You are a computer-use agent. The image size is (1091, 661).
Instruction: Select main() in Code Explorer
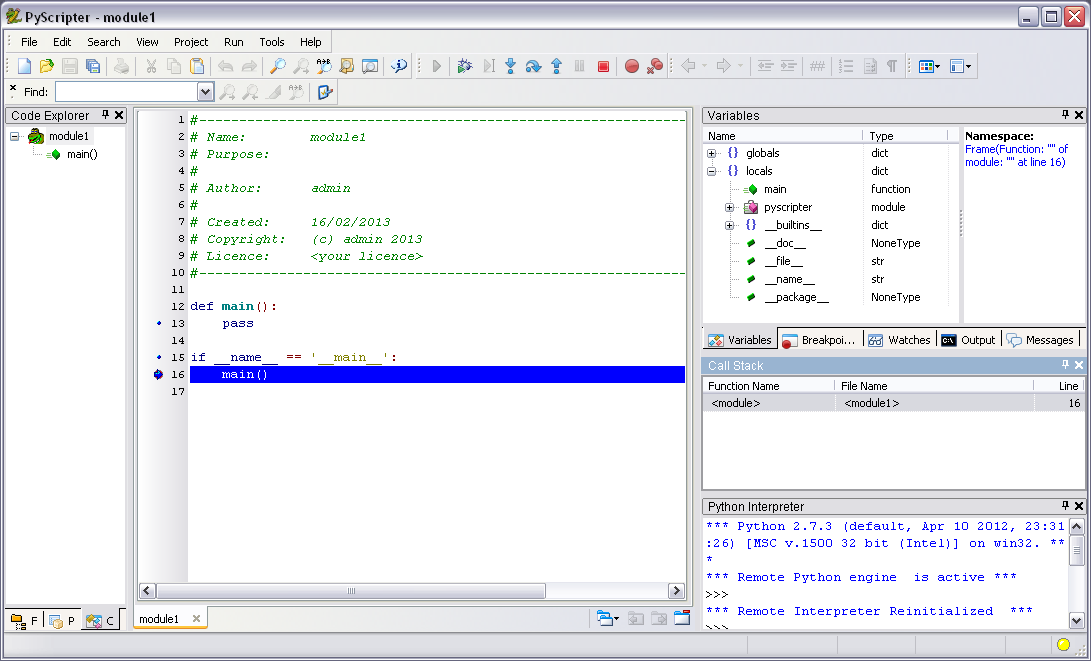pos(82,154)
